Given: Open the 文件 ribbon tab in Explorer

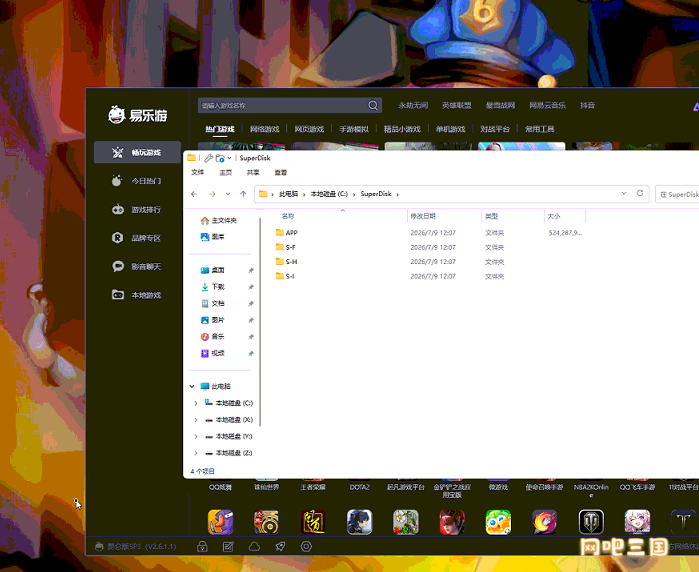Looking at the screenshot, I should point(198,173).
